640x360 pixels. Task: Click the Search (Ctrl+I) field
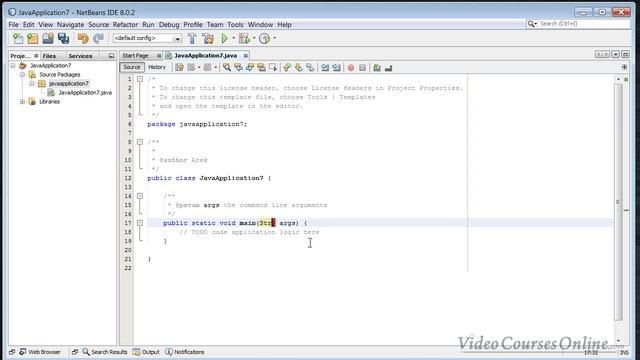pyautogui.click(x=584, y=24)
